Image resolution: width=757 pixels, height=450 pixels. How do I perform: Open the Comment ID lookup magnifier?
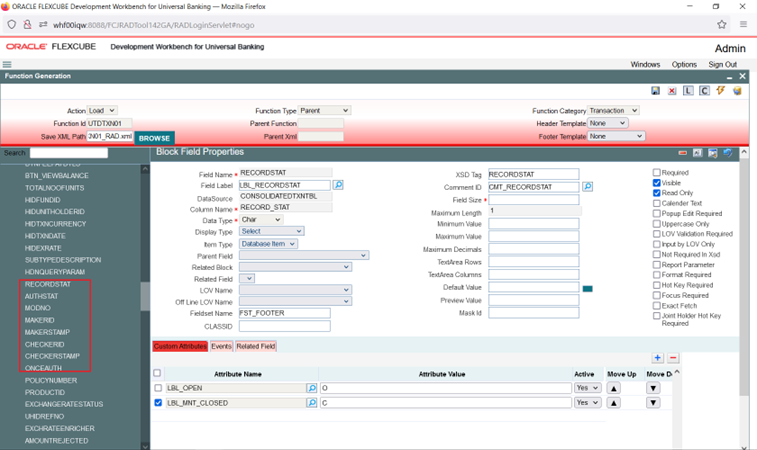588,186
